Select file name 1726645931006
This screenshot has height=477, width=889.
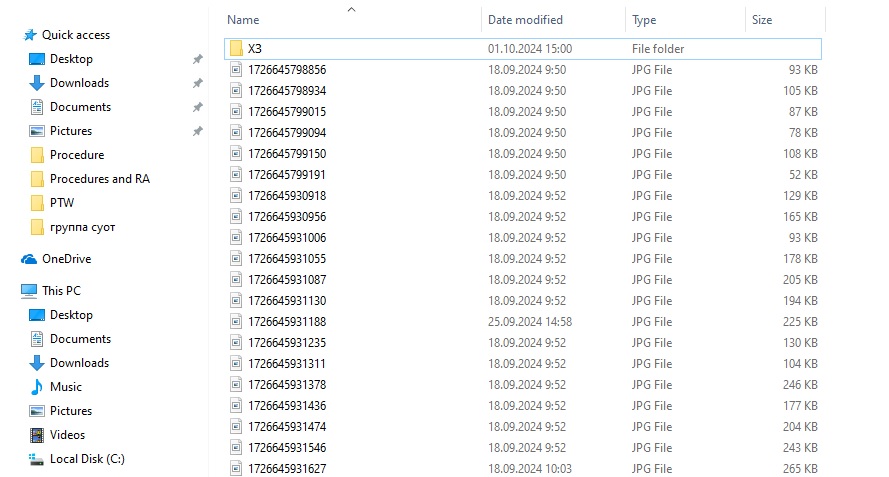[x=287, y=238]
